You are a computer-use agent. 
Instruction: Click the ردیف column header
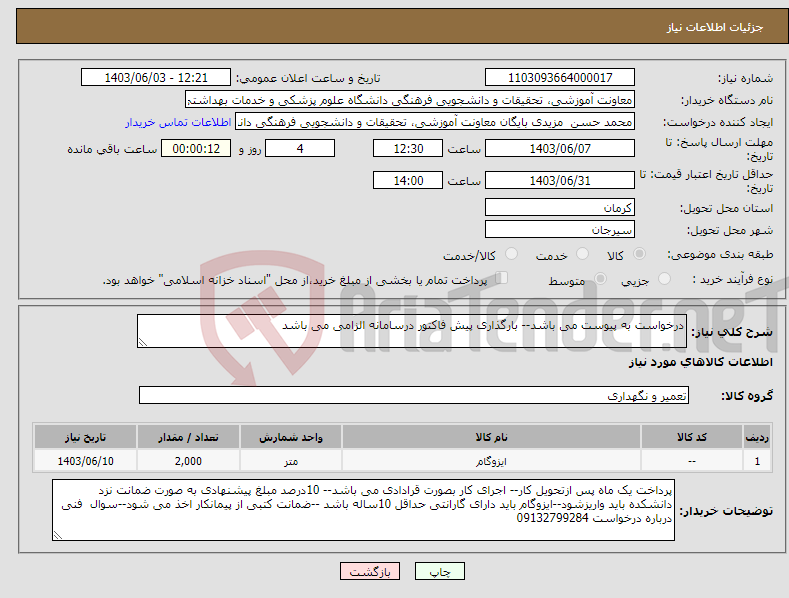pyautogui.click(x=757, y=437)
